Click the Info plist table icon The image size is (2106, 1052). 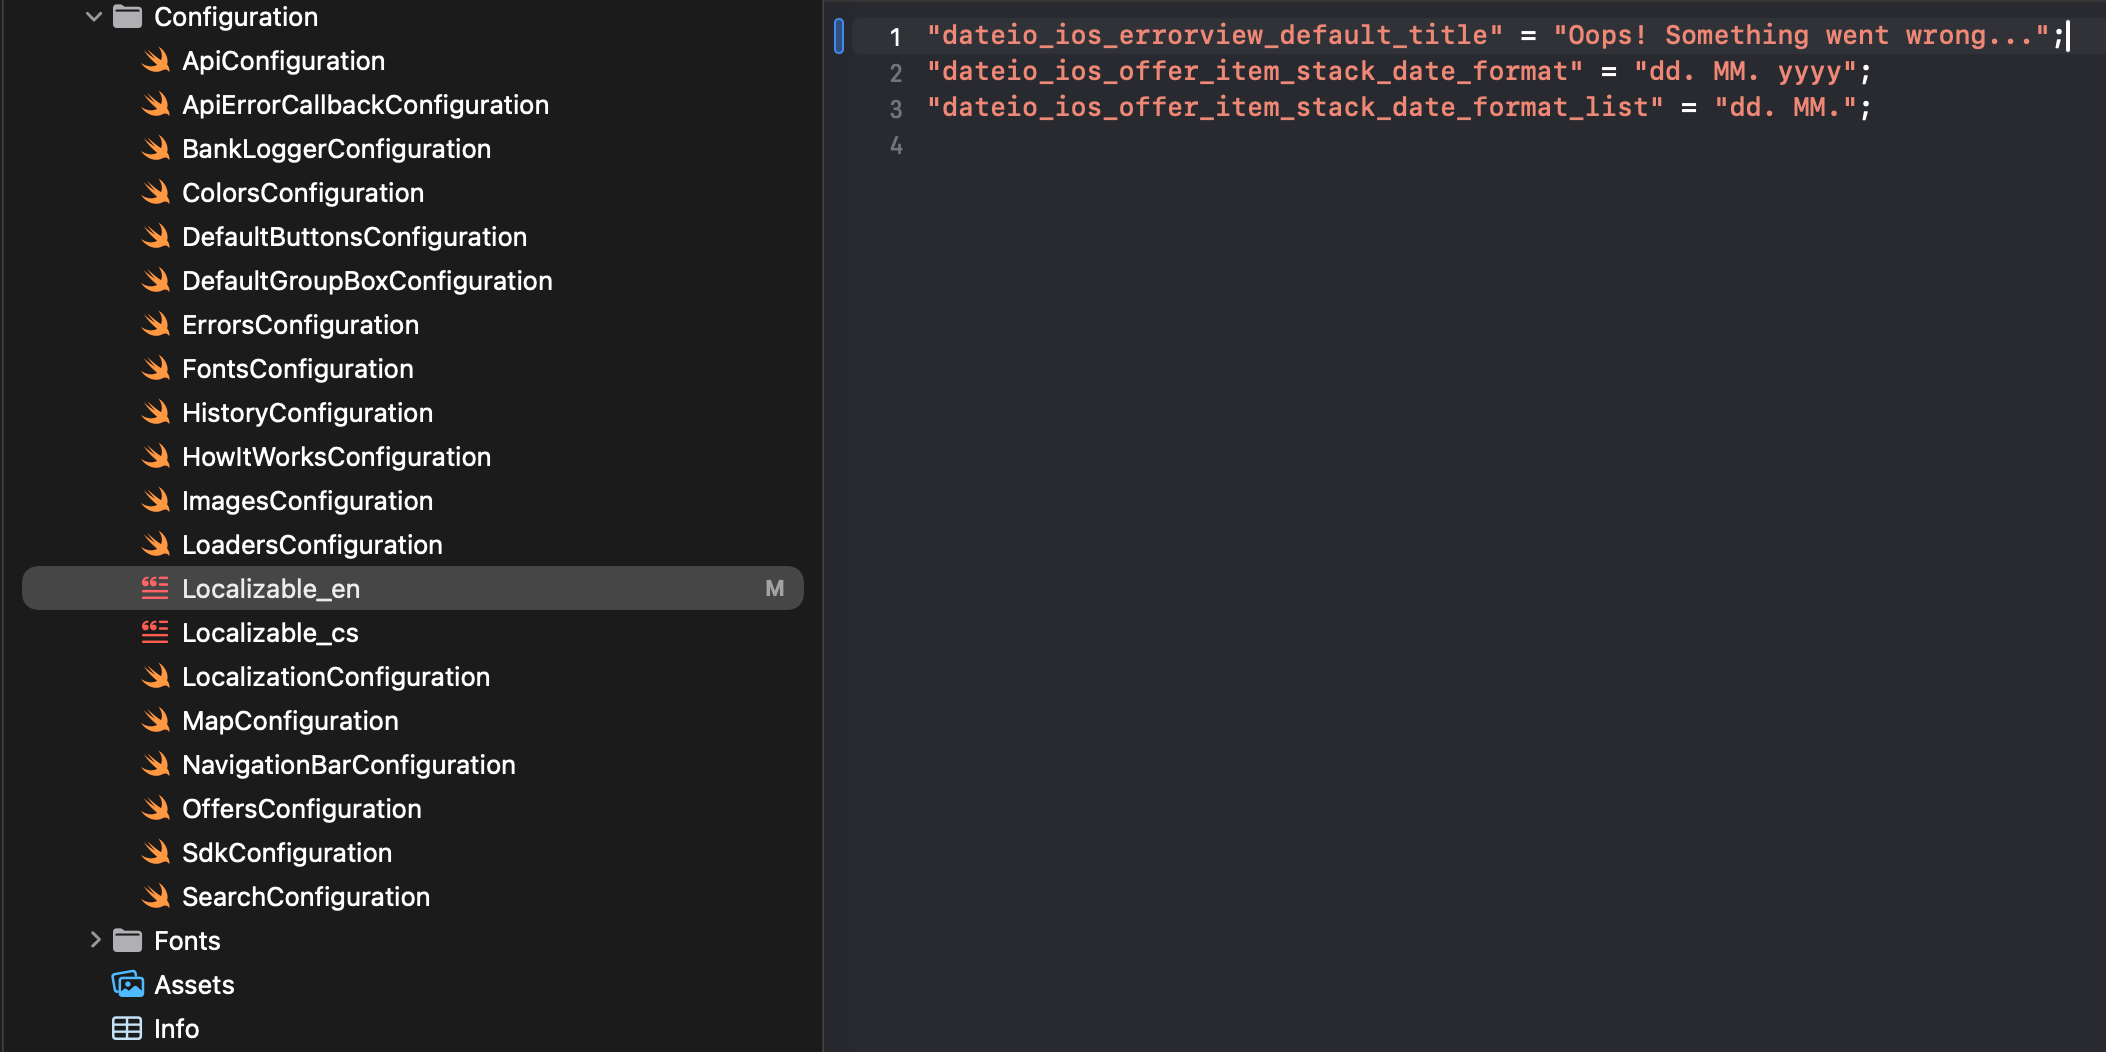127,1029
